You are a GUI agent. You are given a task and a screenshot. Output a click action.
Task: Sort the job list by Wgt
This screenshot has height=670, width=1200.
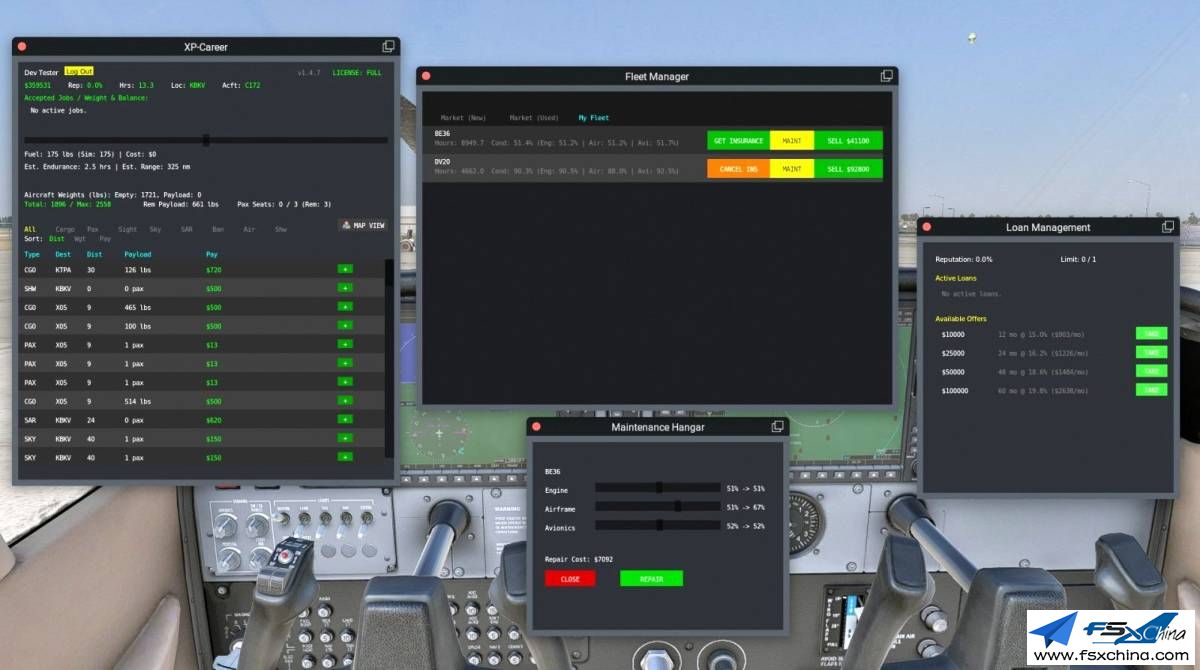(81, 239)
